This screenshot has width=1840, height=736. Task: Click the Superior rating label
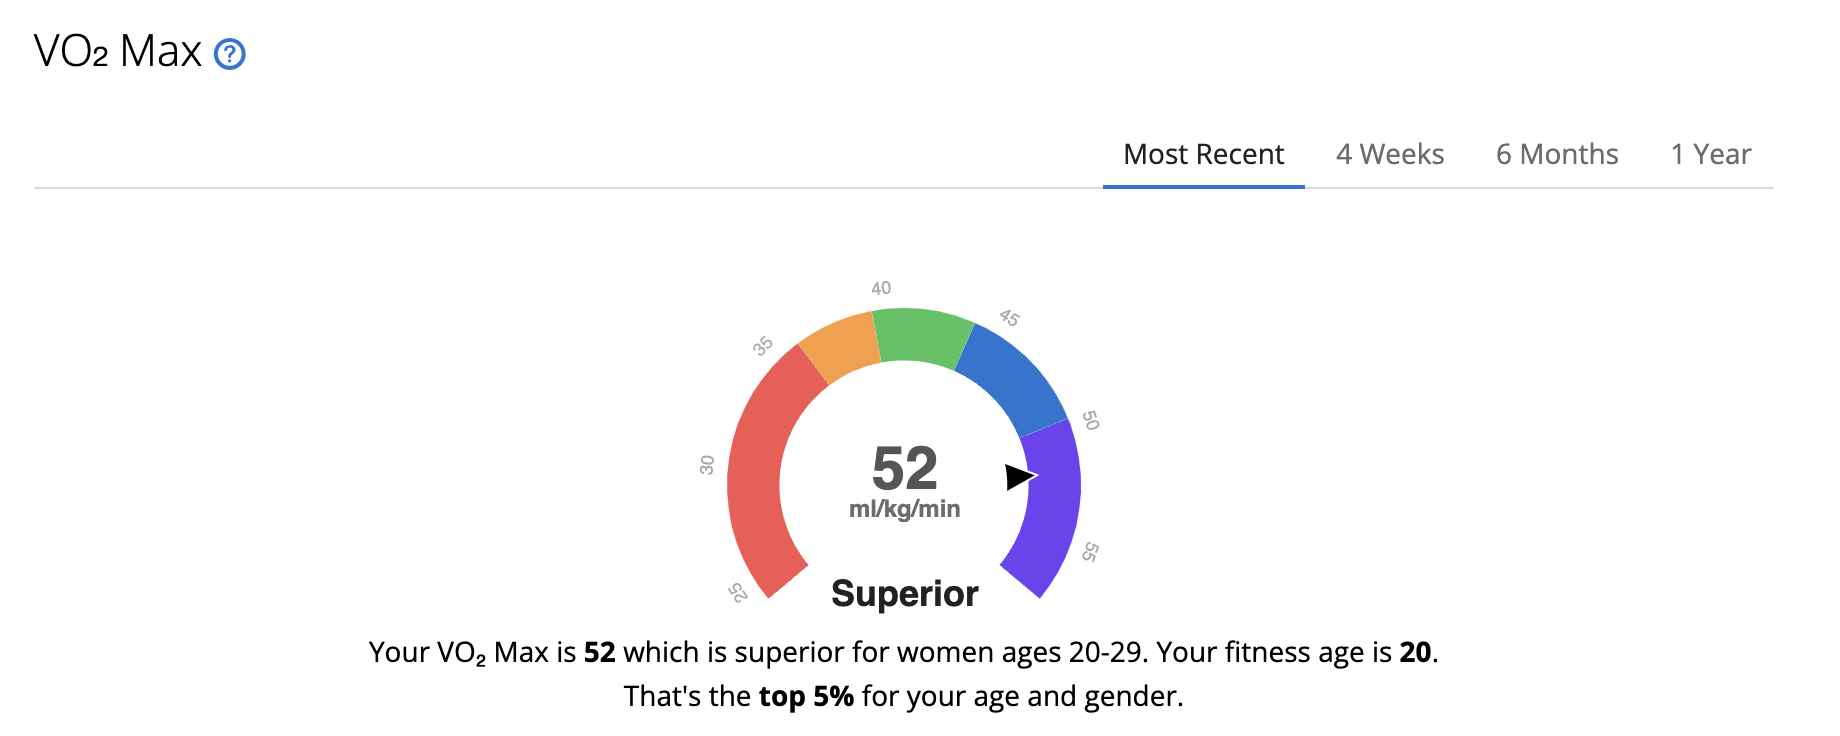905,593
